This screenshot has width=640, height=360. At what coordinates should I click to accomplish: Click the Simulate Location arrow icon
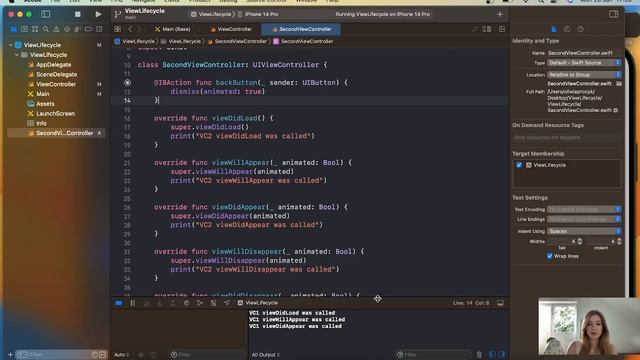click(x=227, y=303)
